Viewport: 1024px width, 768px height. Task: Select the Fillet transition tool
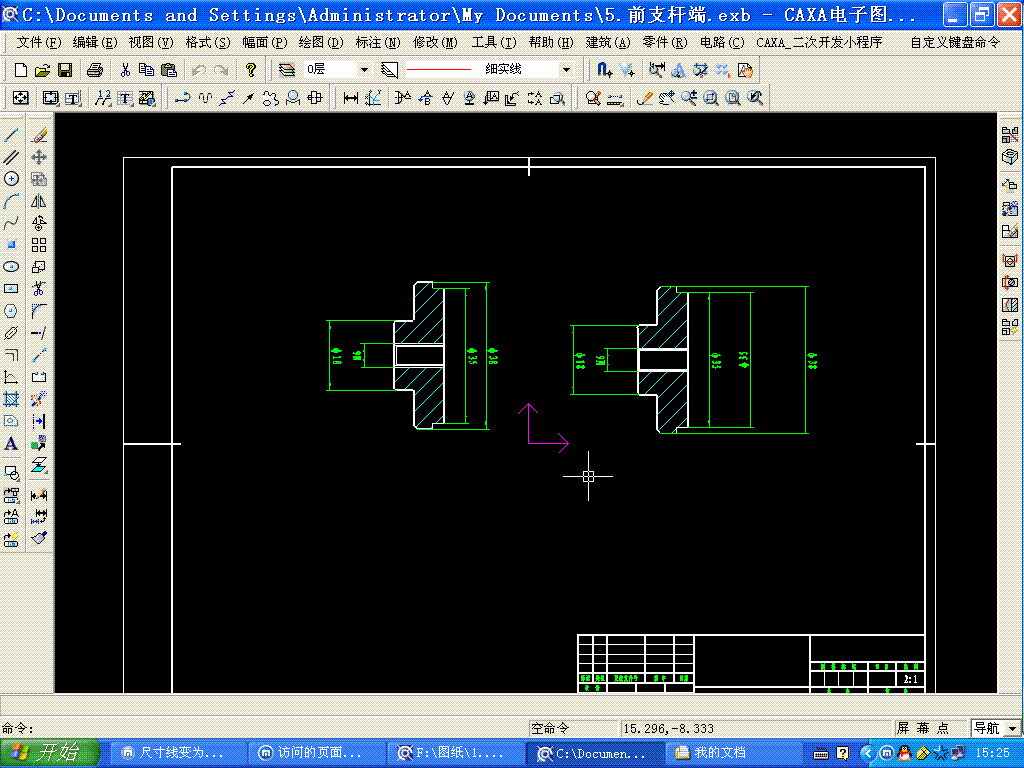(x=39, y=311)
